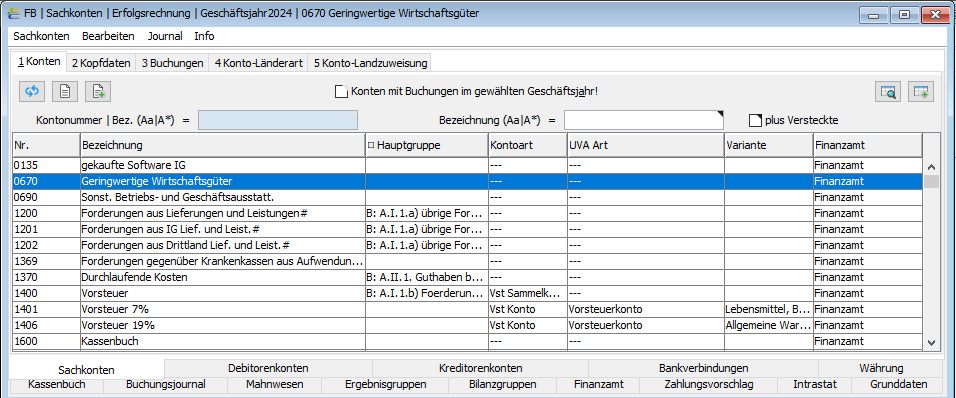Toggle the small box in Hauptgruppe header

point(371,145)
